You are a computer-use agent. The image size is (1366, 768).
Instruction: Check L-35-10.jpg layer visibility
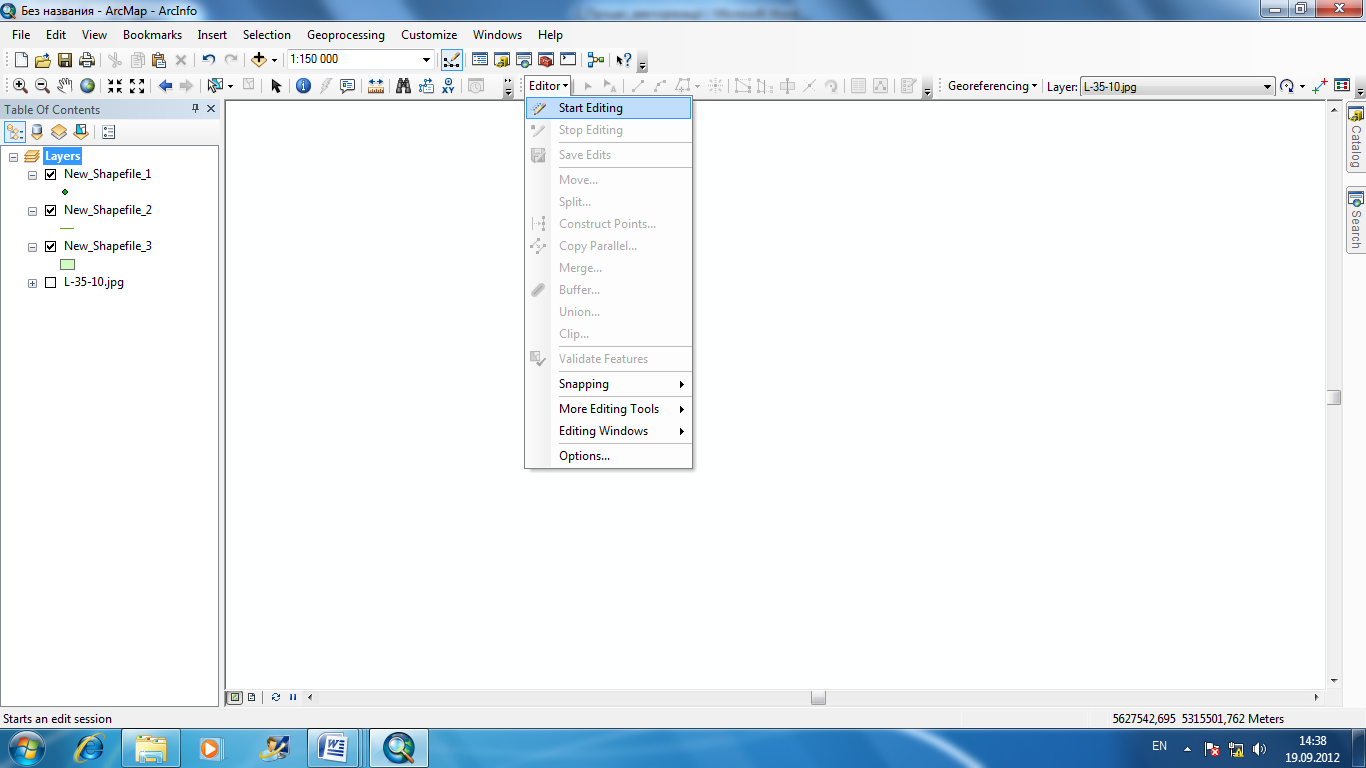tap(50, 282)
